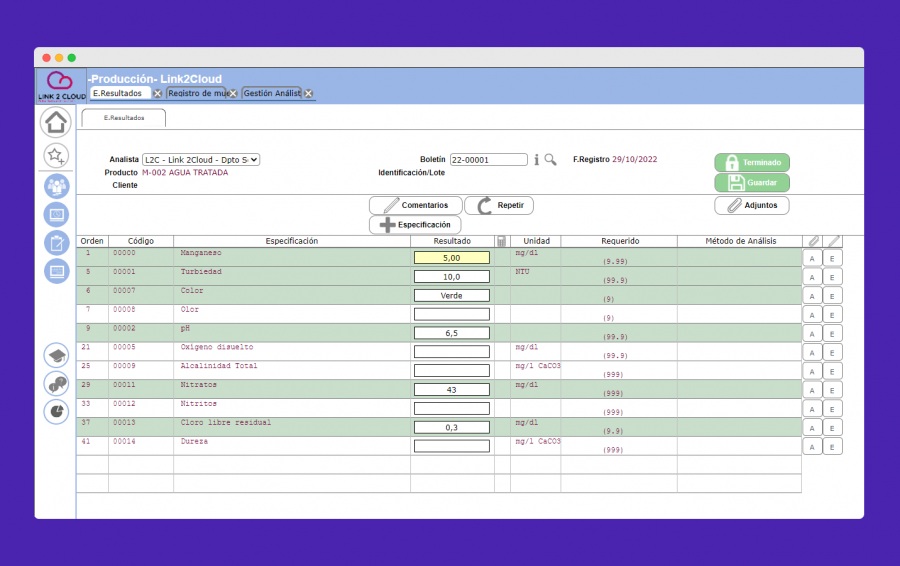Click the pH result field
Viewport: 900px width, 566px height.
pyautogui.click(x=452, y=333)
